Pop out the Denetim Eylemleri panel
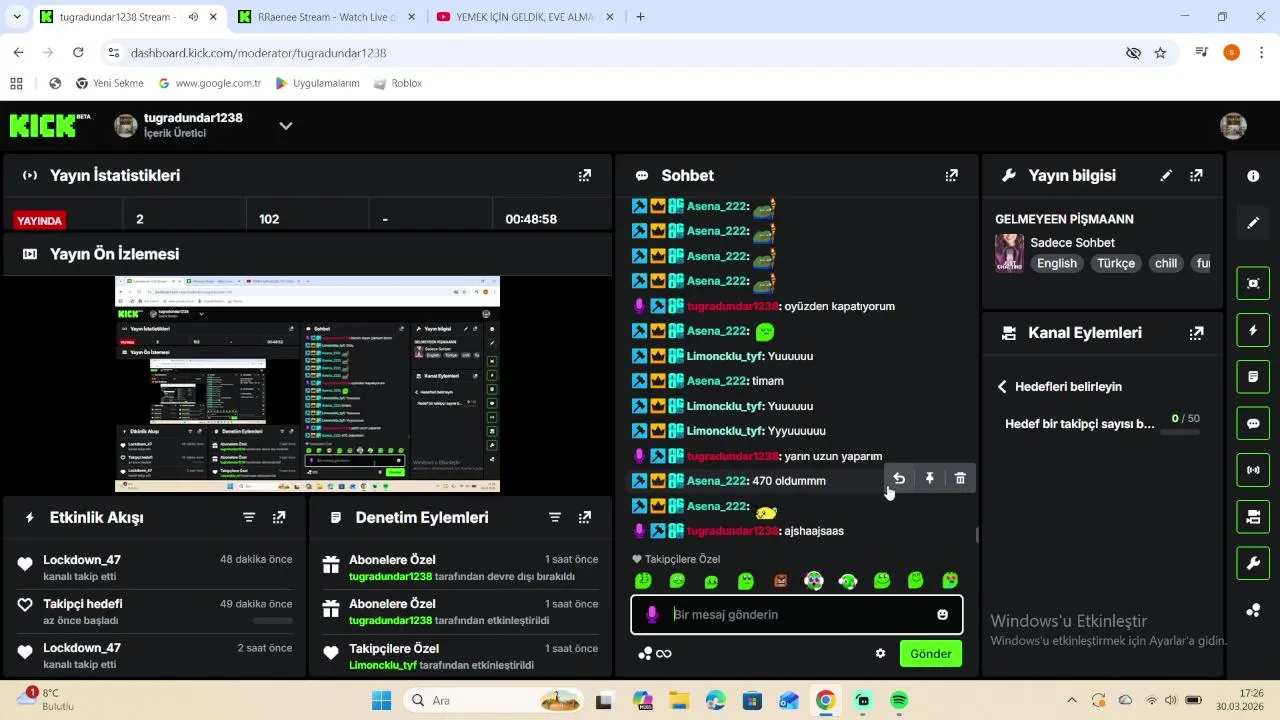This screenshot has height=720, width=1280. (x=585, y=518)
